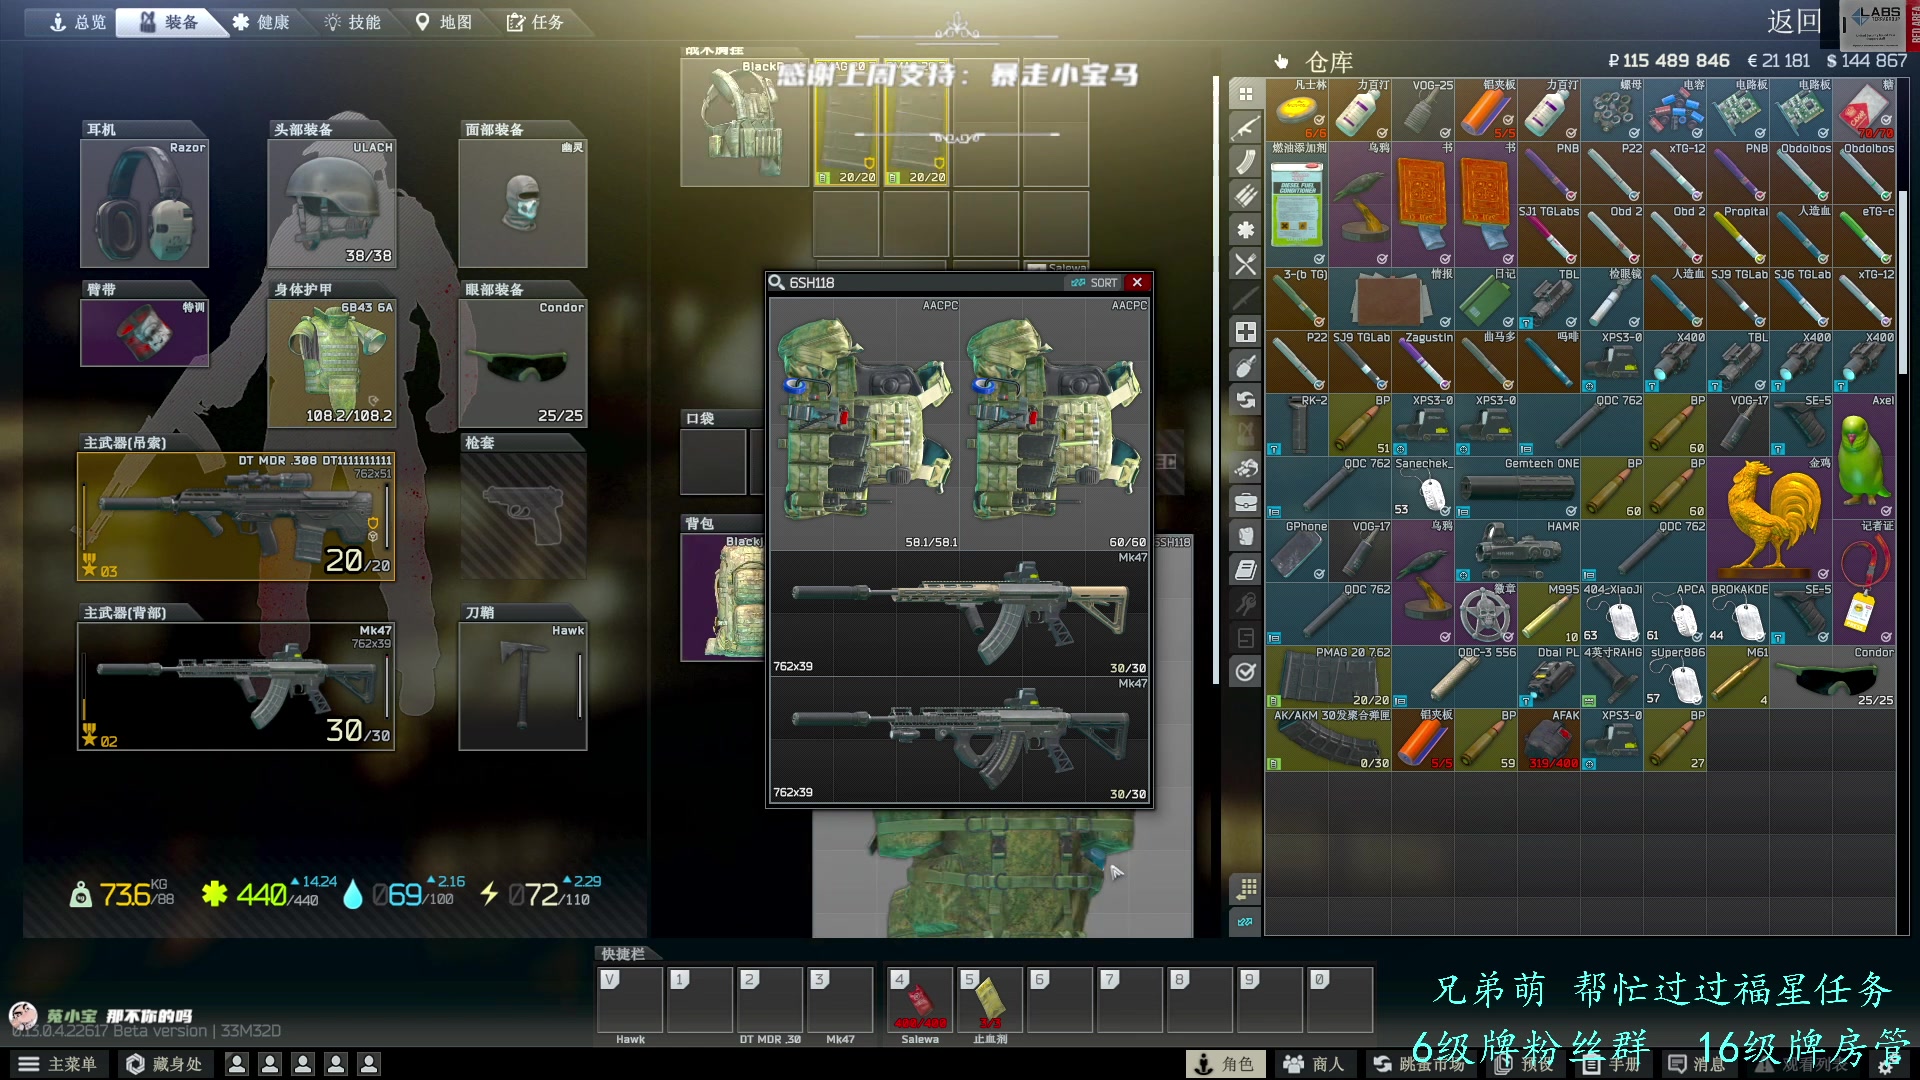Select the Hawk hatchet in scabbard slot
1920x1080 pixels.
click(523, 686)
